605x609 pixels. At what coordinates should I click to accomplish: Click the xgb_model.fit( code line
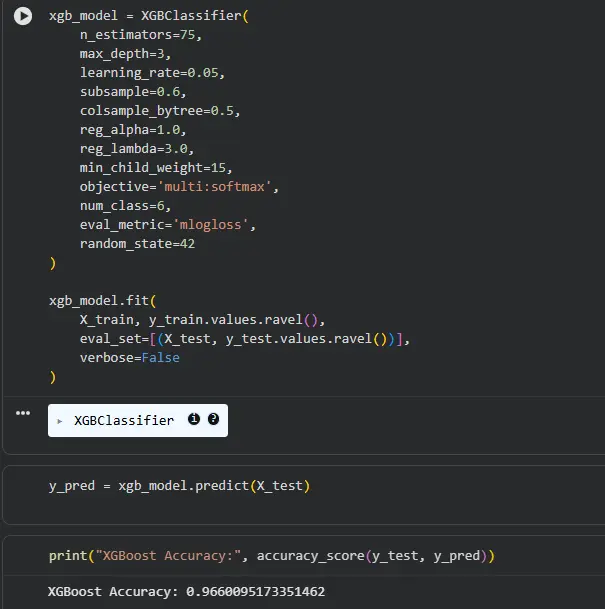pos(103,301)
